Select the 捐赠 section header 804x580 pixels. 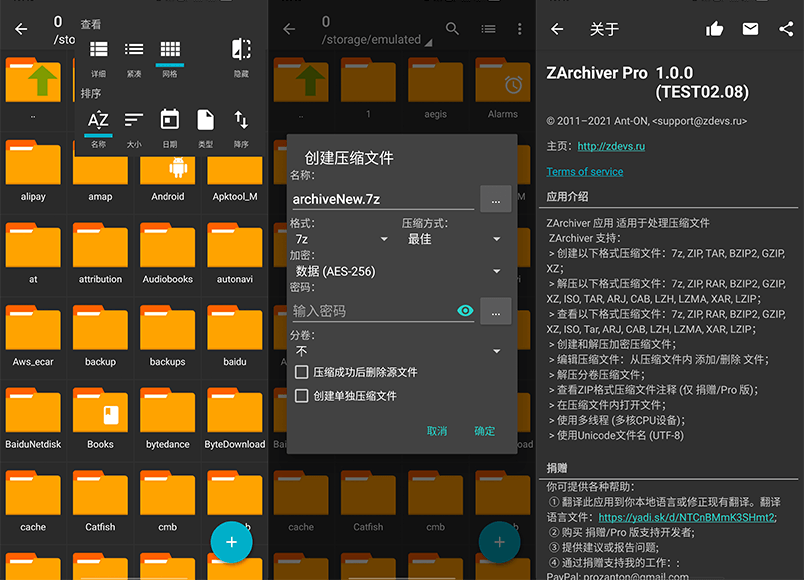tap(557, 468)
